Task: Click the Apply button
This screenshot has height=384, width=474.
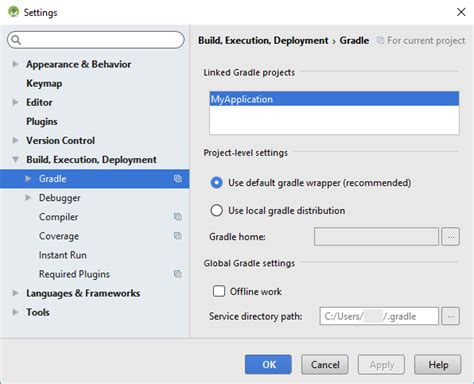Action: pos(381,365)
